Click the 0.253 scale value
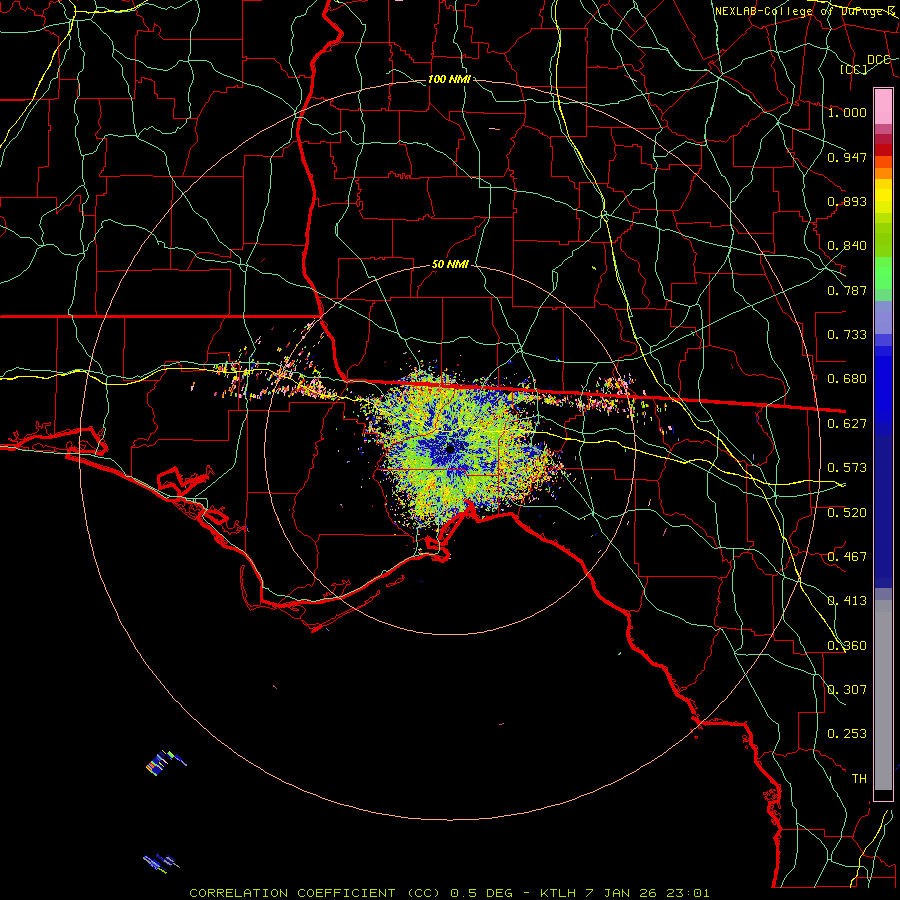Screen dimensions: 900x900 pos(847,734)
